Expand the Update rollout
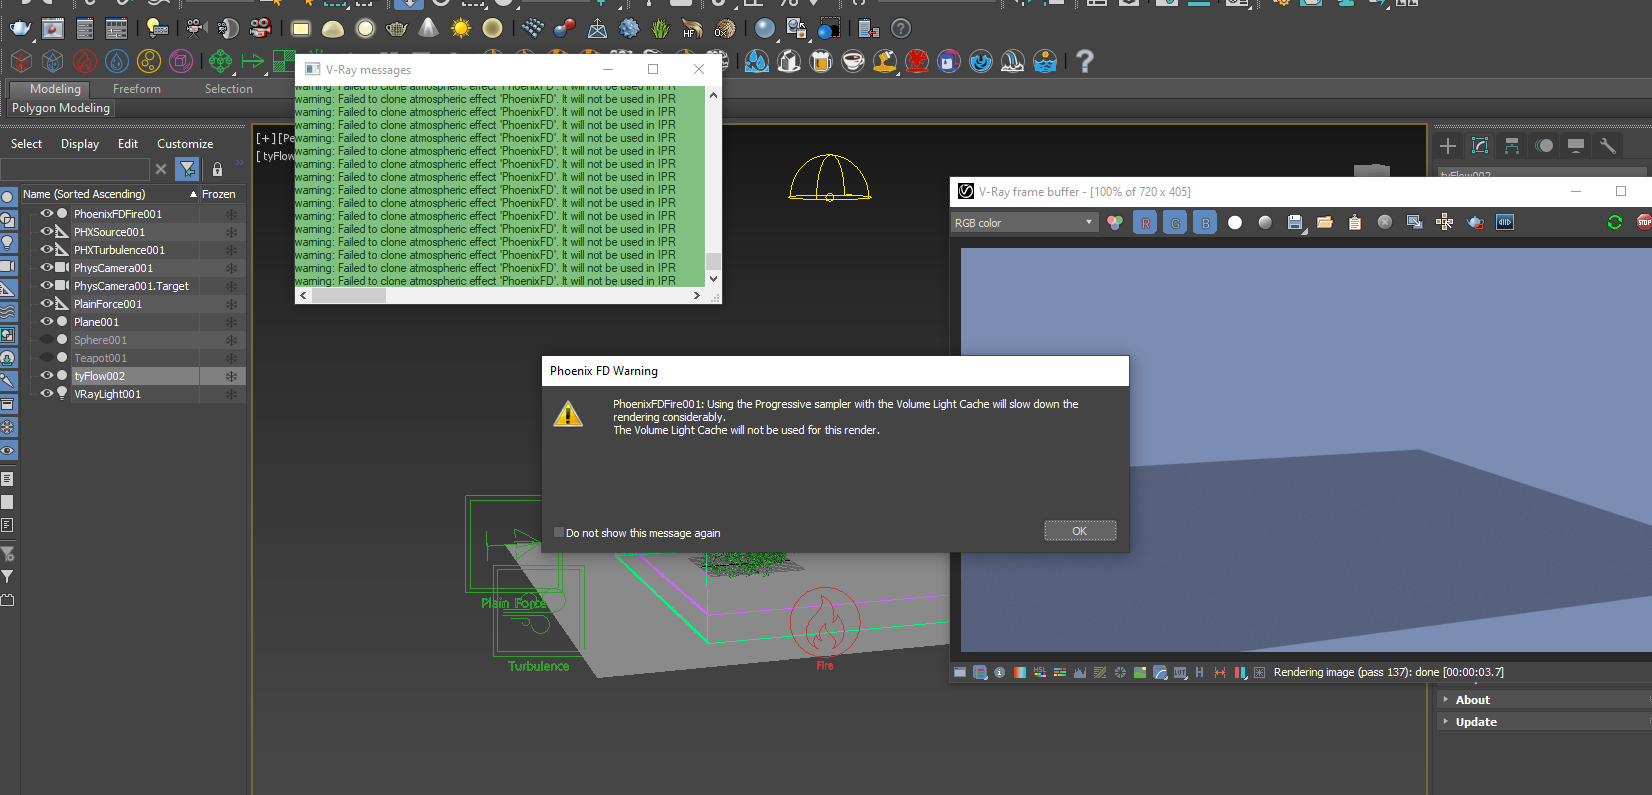1652x795 pixels. tap(1475, 722)
